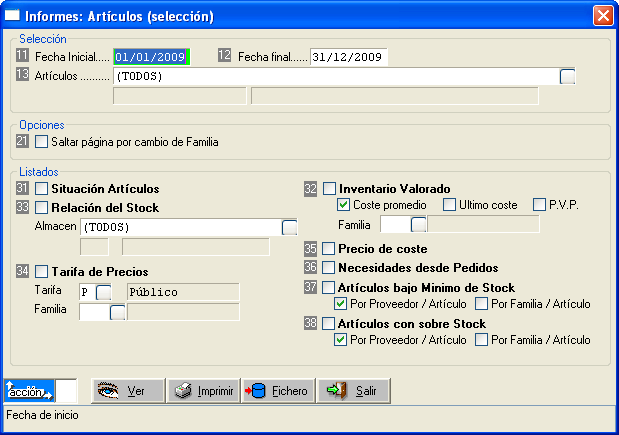Click the number 32 listing marker
This screenshot has height=435, width=619.
pyautogui.click(x=311, y=189)
